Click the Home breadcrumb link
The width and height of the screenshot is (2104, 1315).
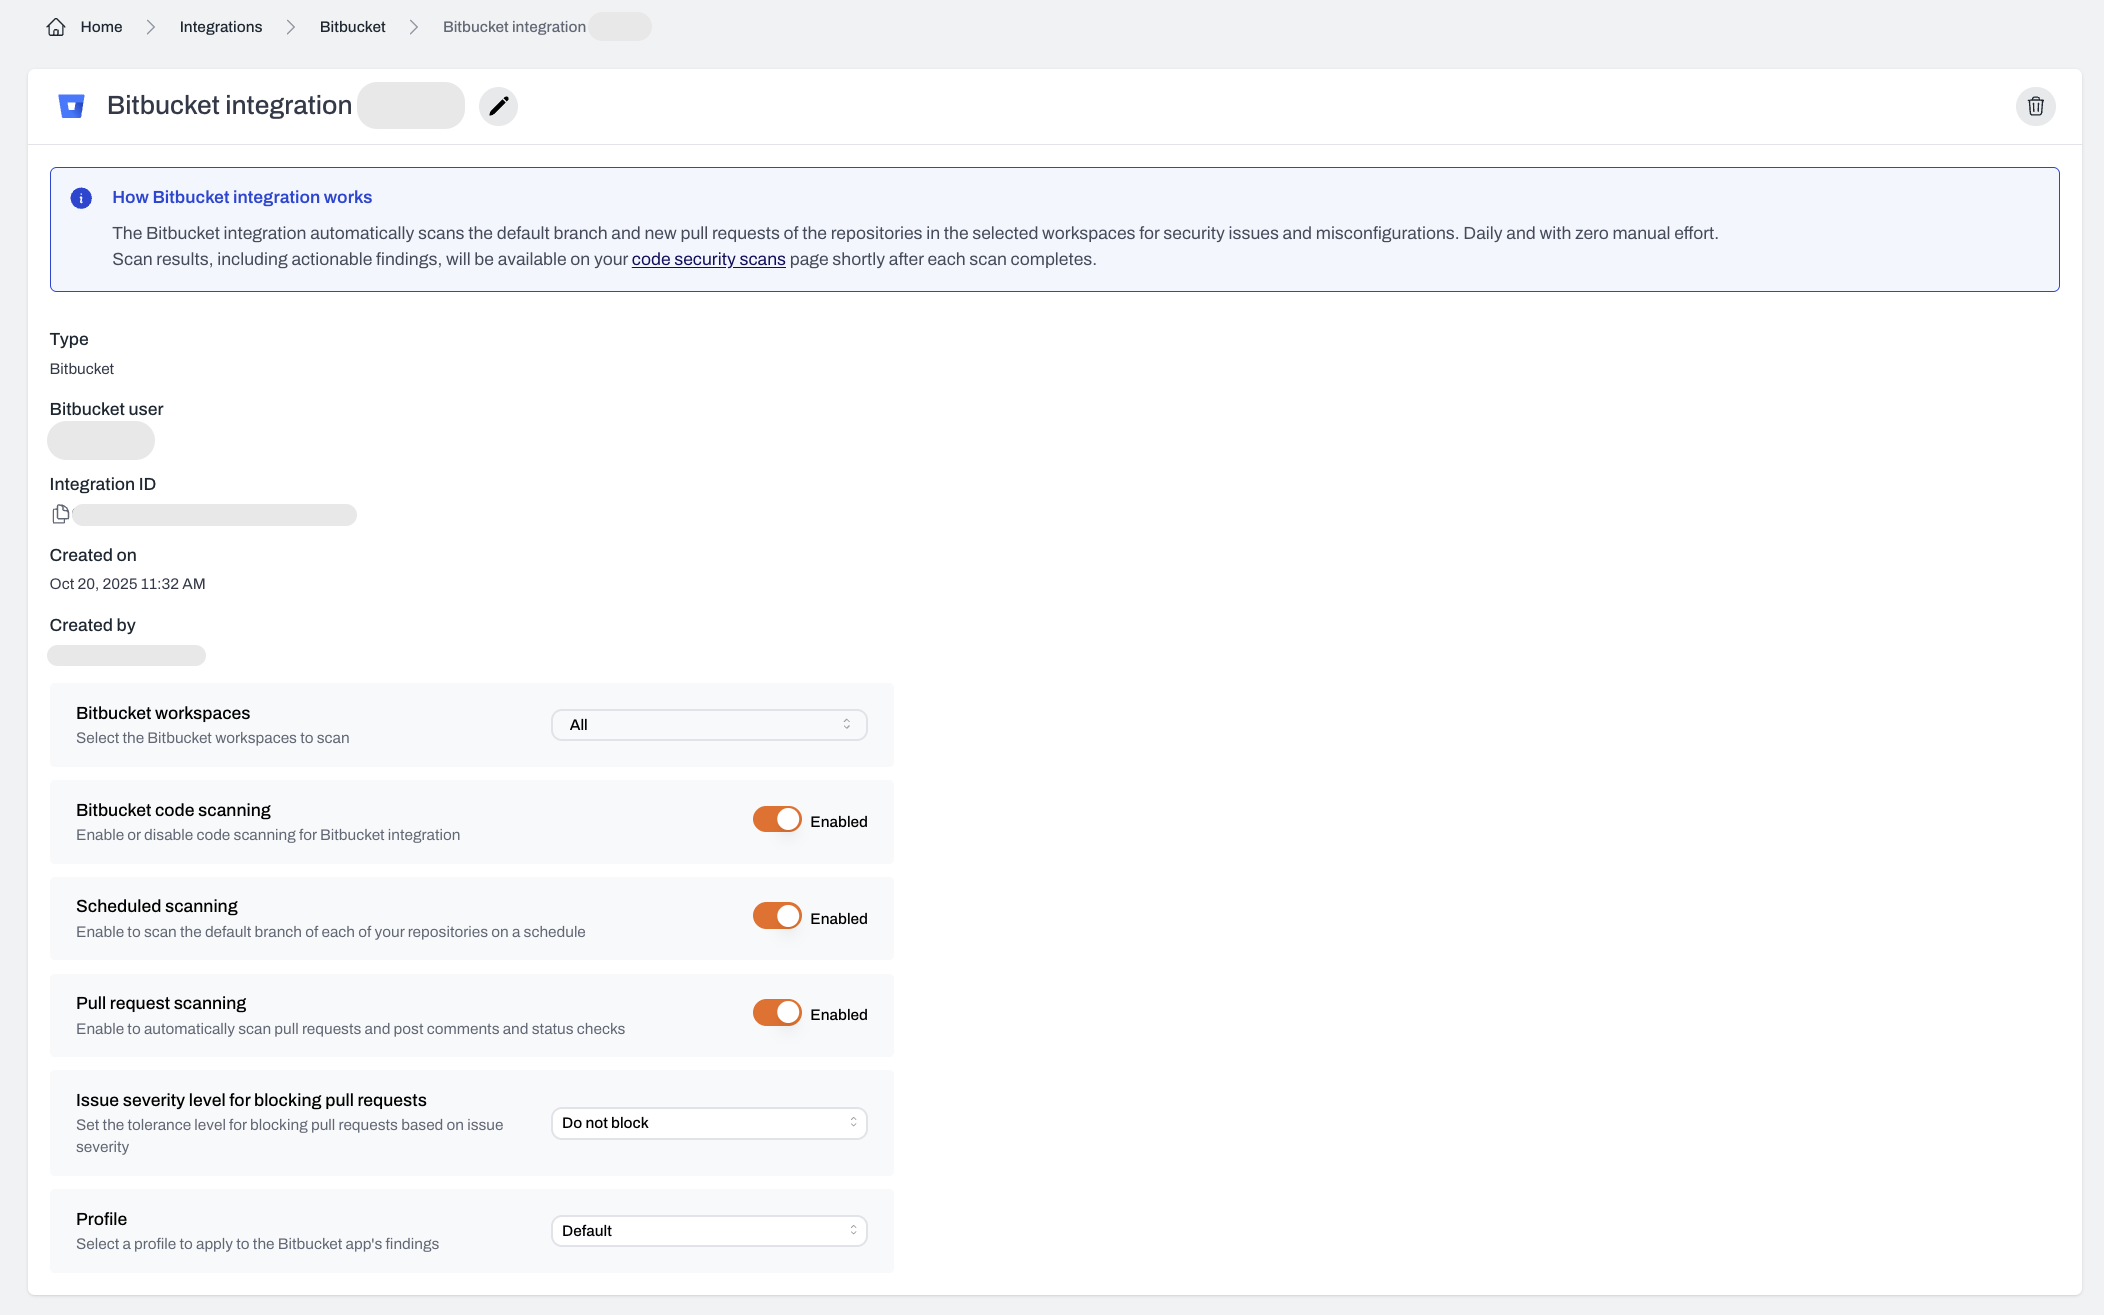pos(101,27)
